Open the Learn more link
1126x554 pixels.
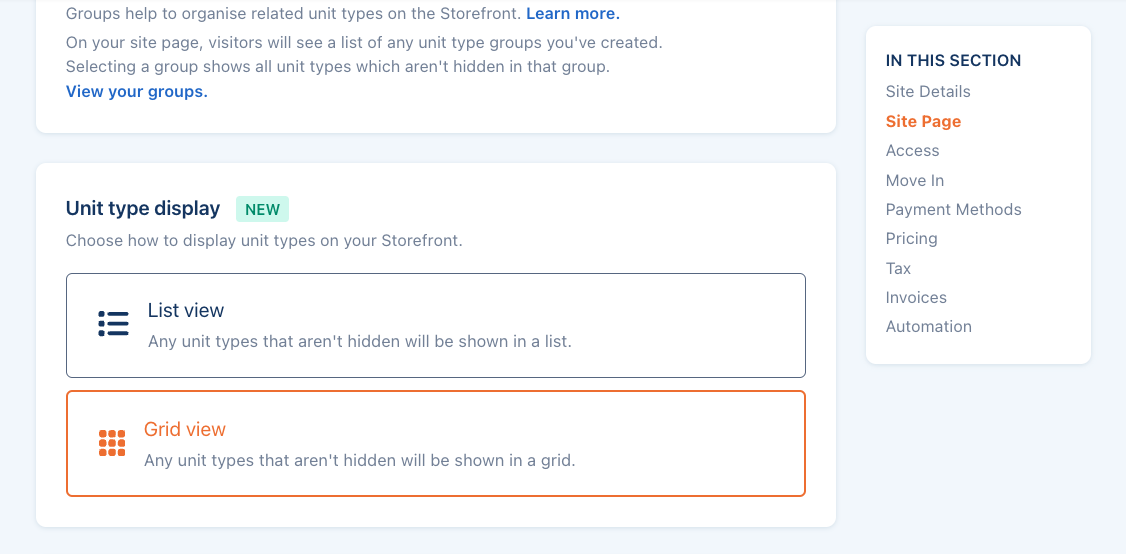tap(573, 14)
